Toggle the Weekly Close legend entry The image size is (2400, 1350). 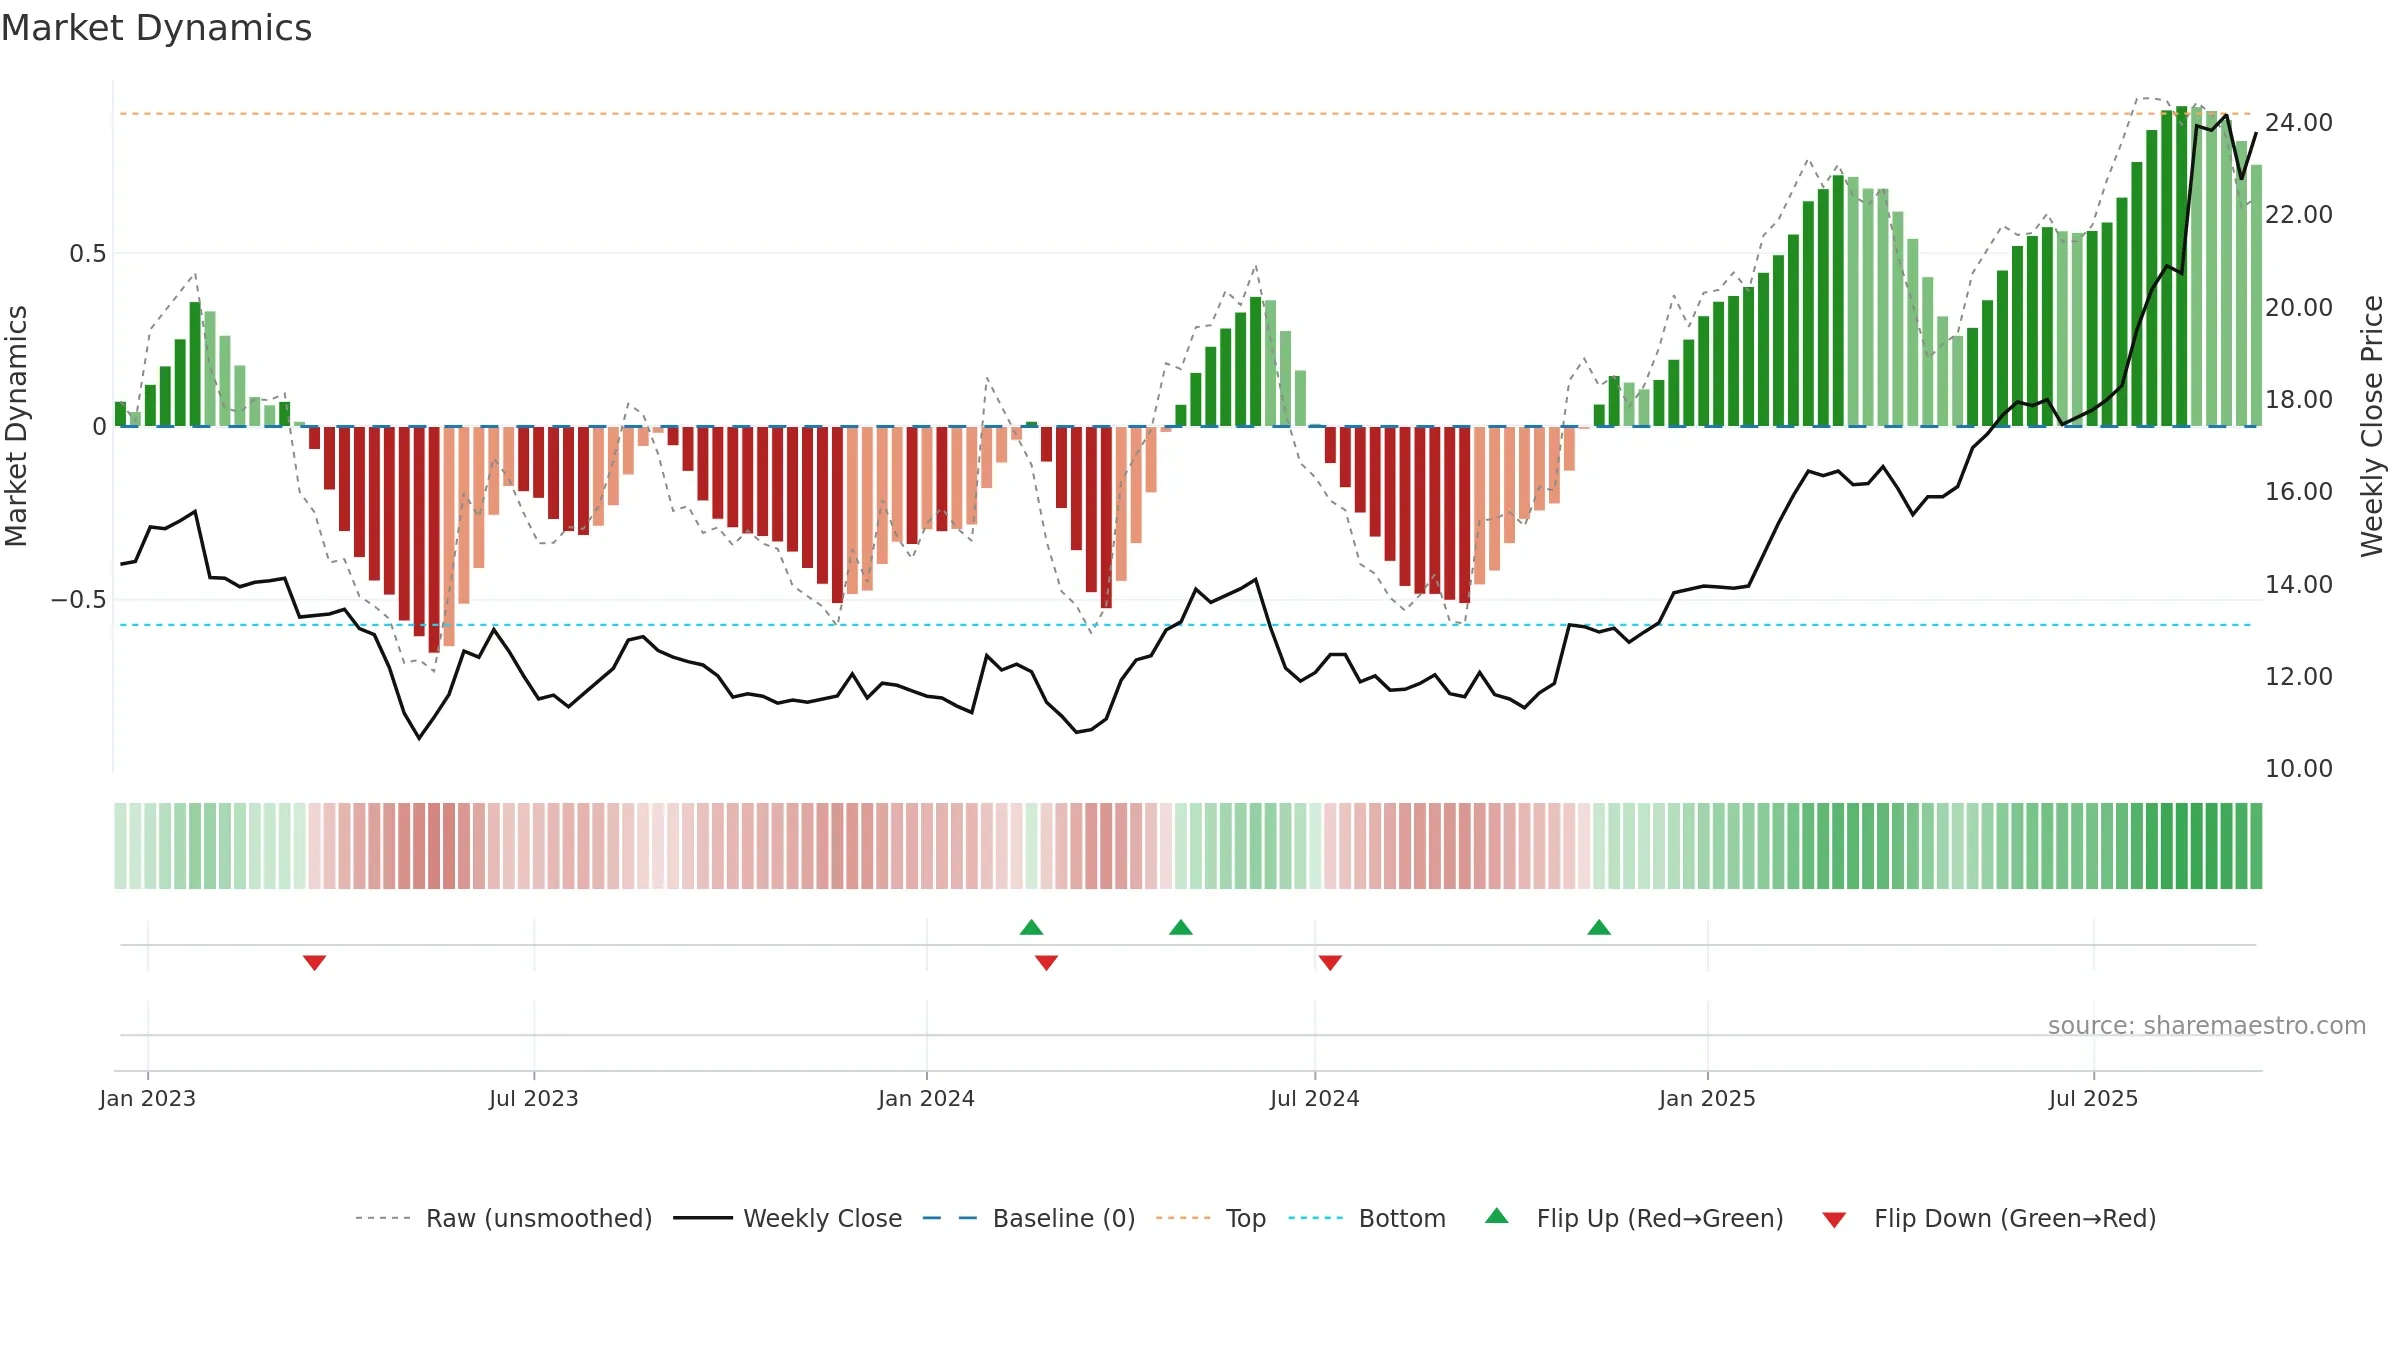click(x=788, y=1218)
